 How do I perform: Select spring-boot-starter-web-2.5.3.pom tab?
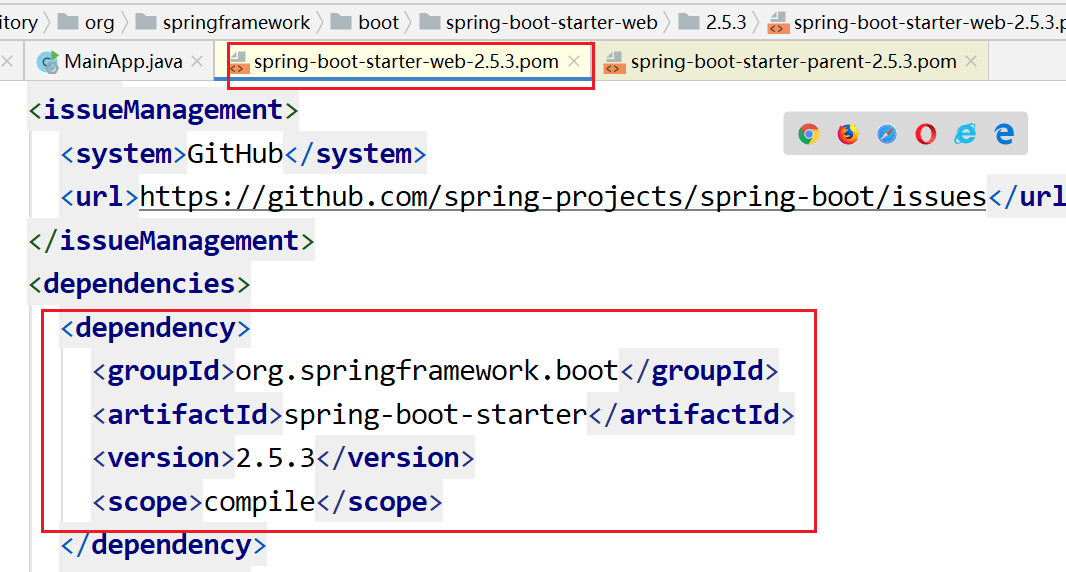pos(406,62)
